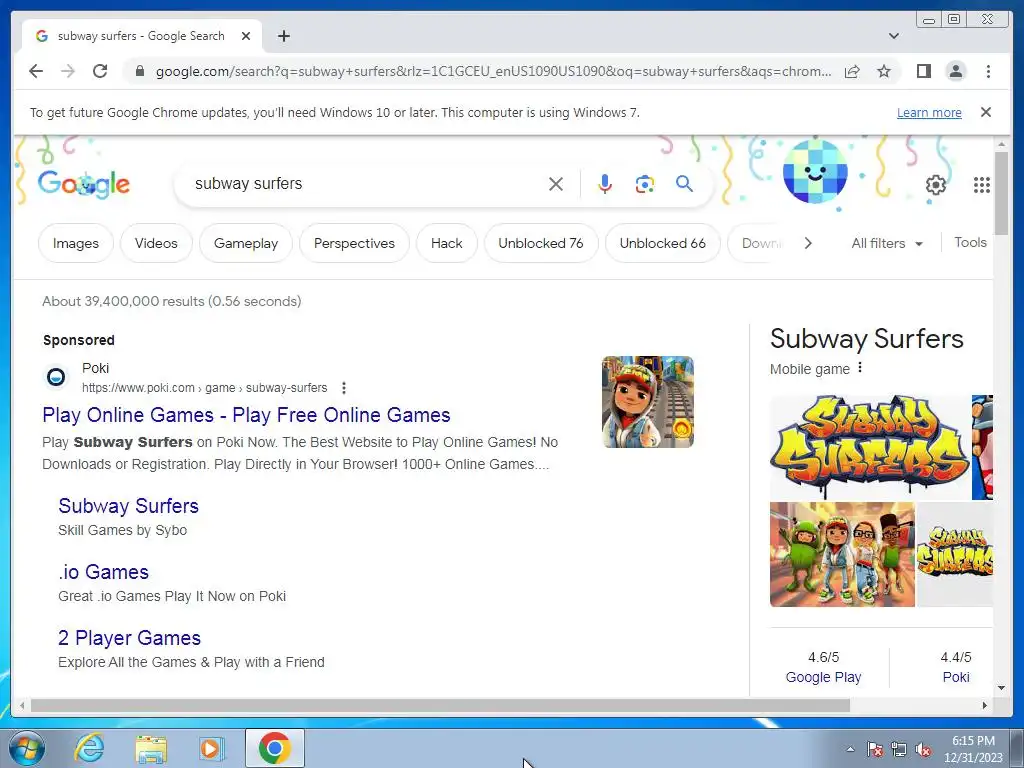Open Windows Explorer from taskbar
The width and height of the screenshot is (1024, 768).
[x=151, y=748]
